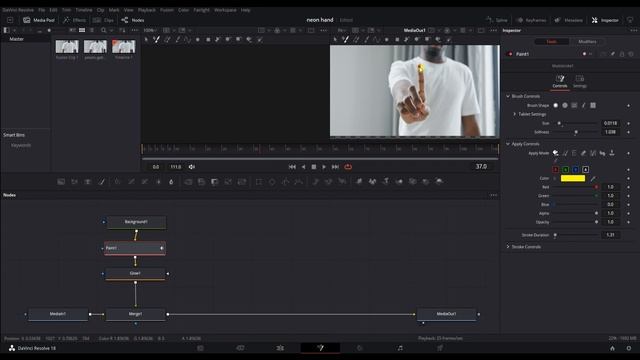Open the Paint1 Settings tab
This screenshot has height=360, width=640.
(x=580, y=81)
